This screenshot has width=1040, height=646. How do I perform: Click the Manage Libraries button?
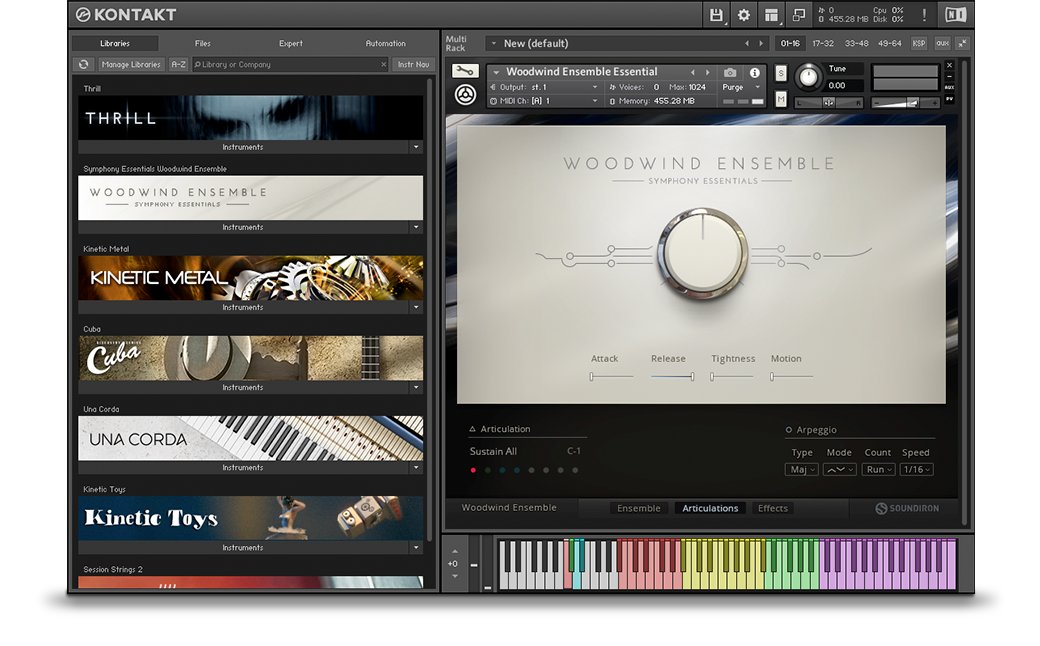tap(130, 63)
